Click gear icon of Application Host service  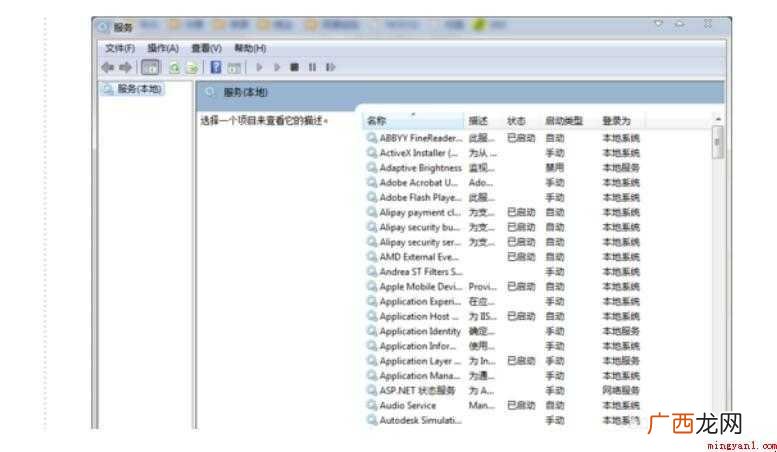click(x=372, y=316)
